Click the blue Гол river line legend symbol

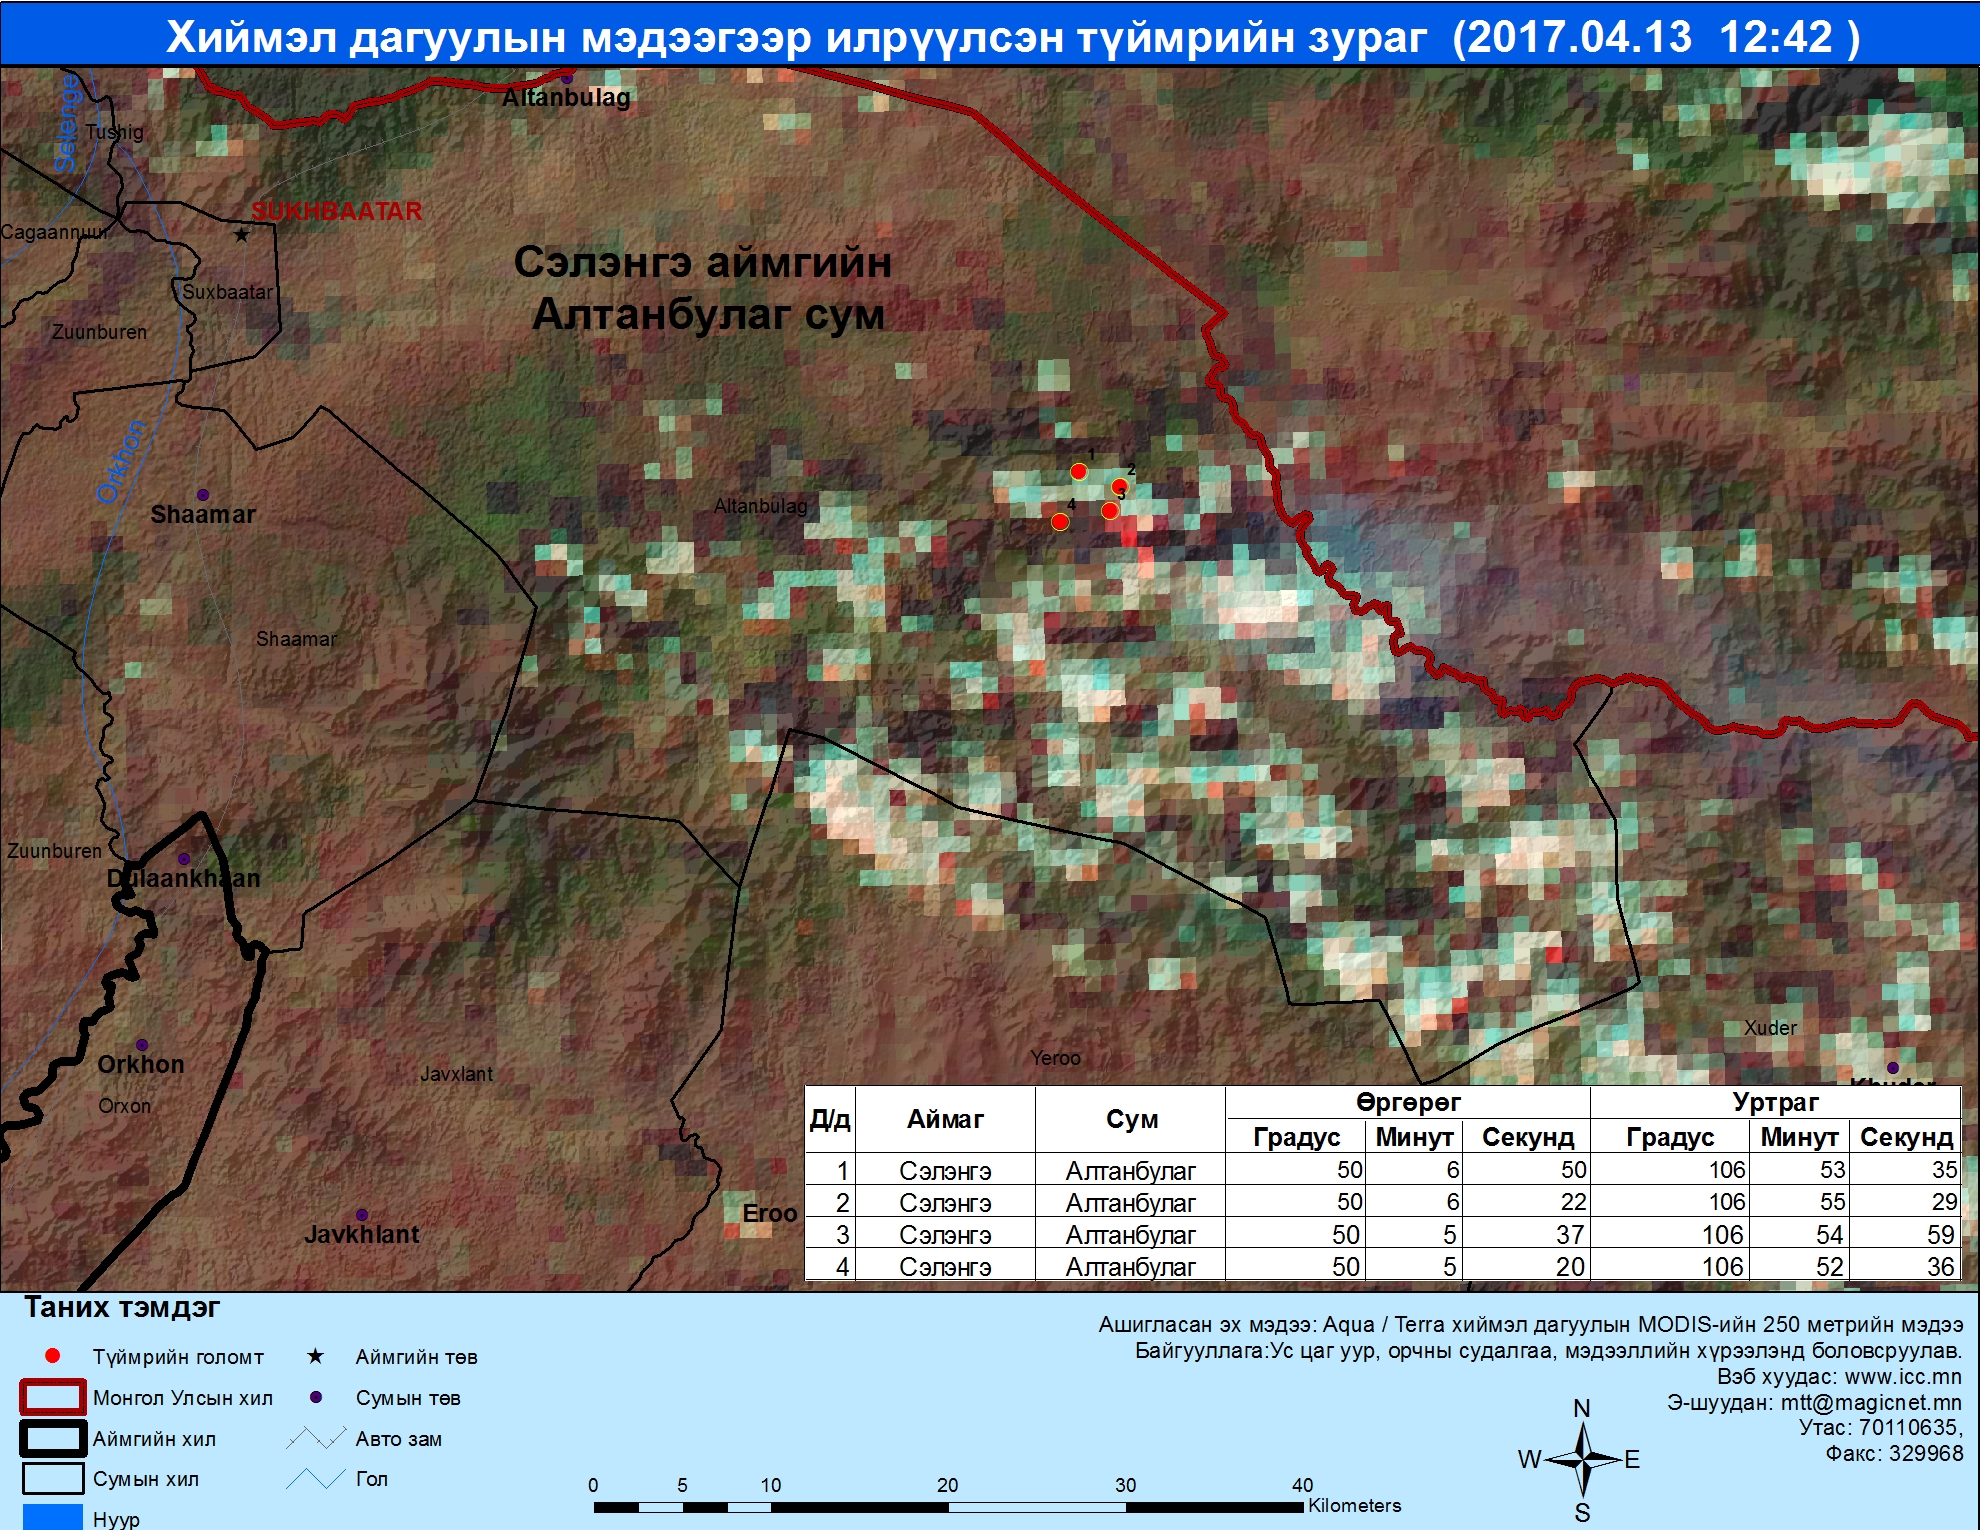316,1479
